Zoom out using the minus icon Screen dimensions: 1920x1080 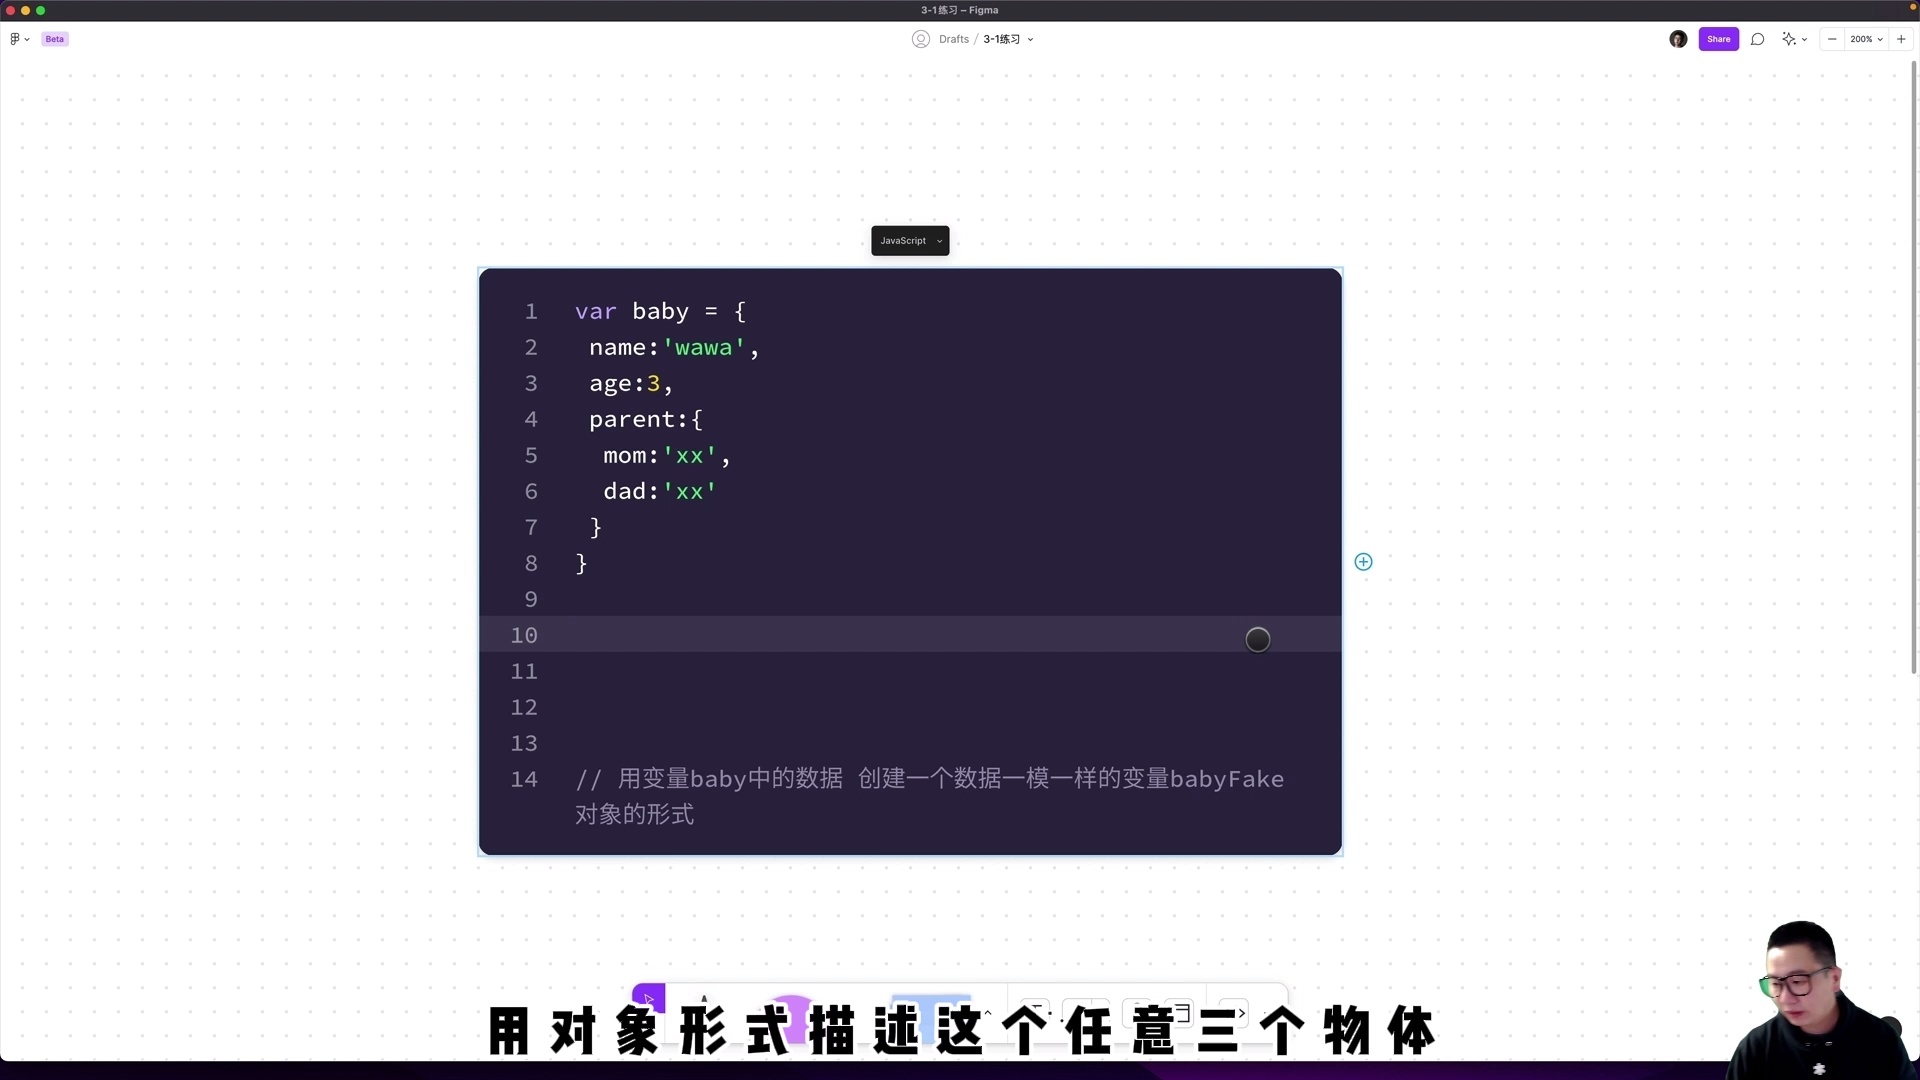point(1833,39)
